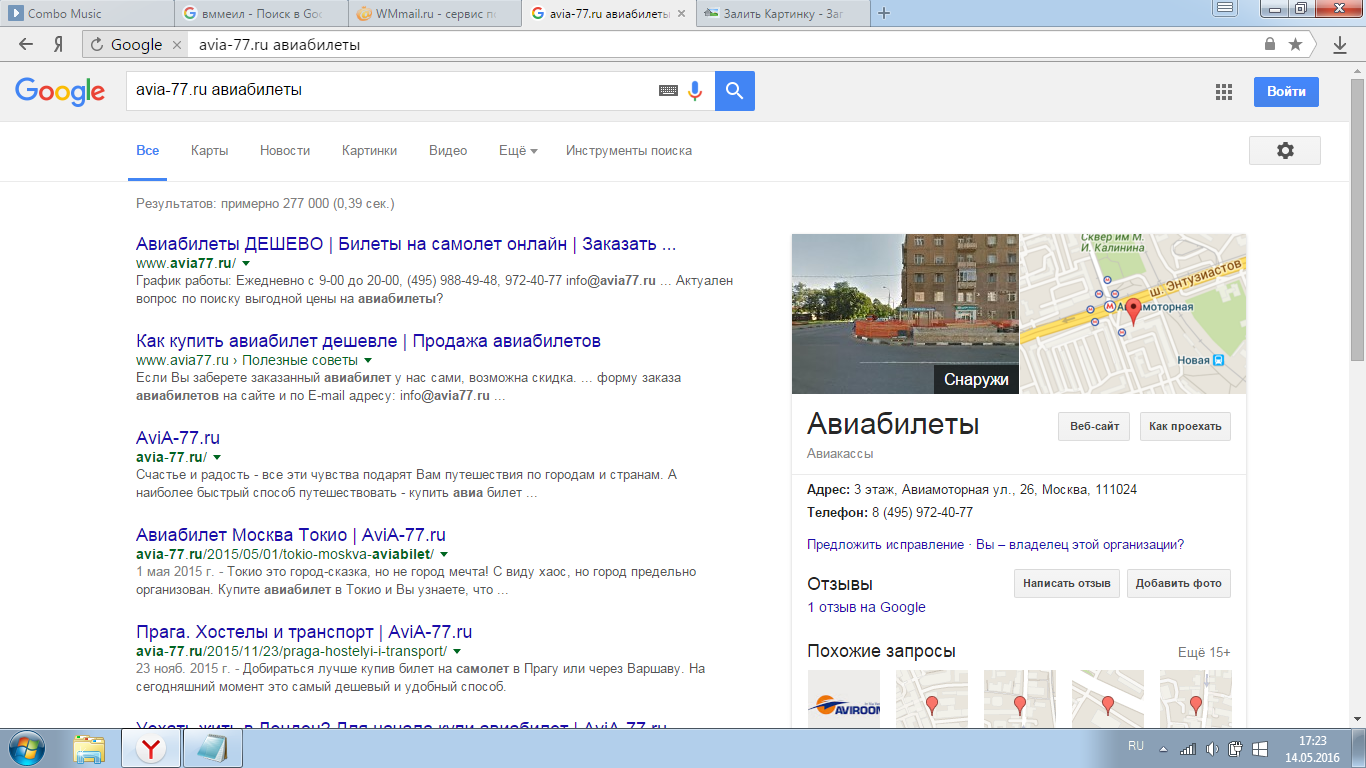Screen dimensions: 1366x768
Task: Click the Добавить фото button
Action: pos(1179,583)
